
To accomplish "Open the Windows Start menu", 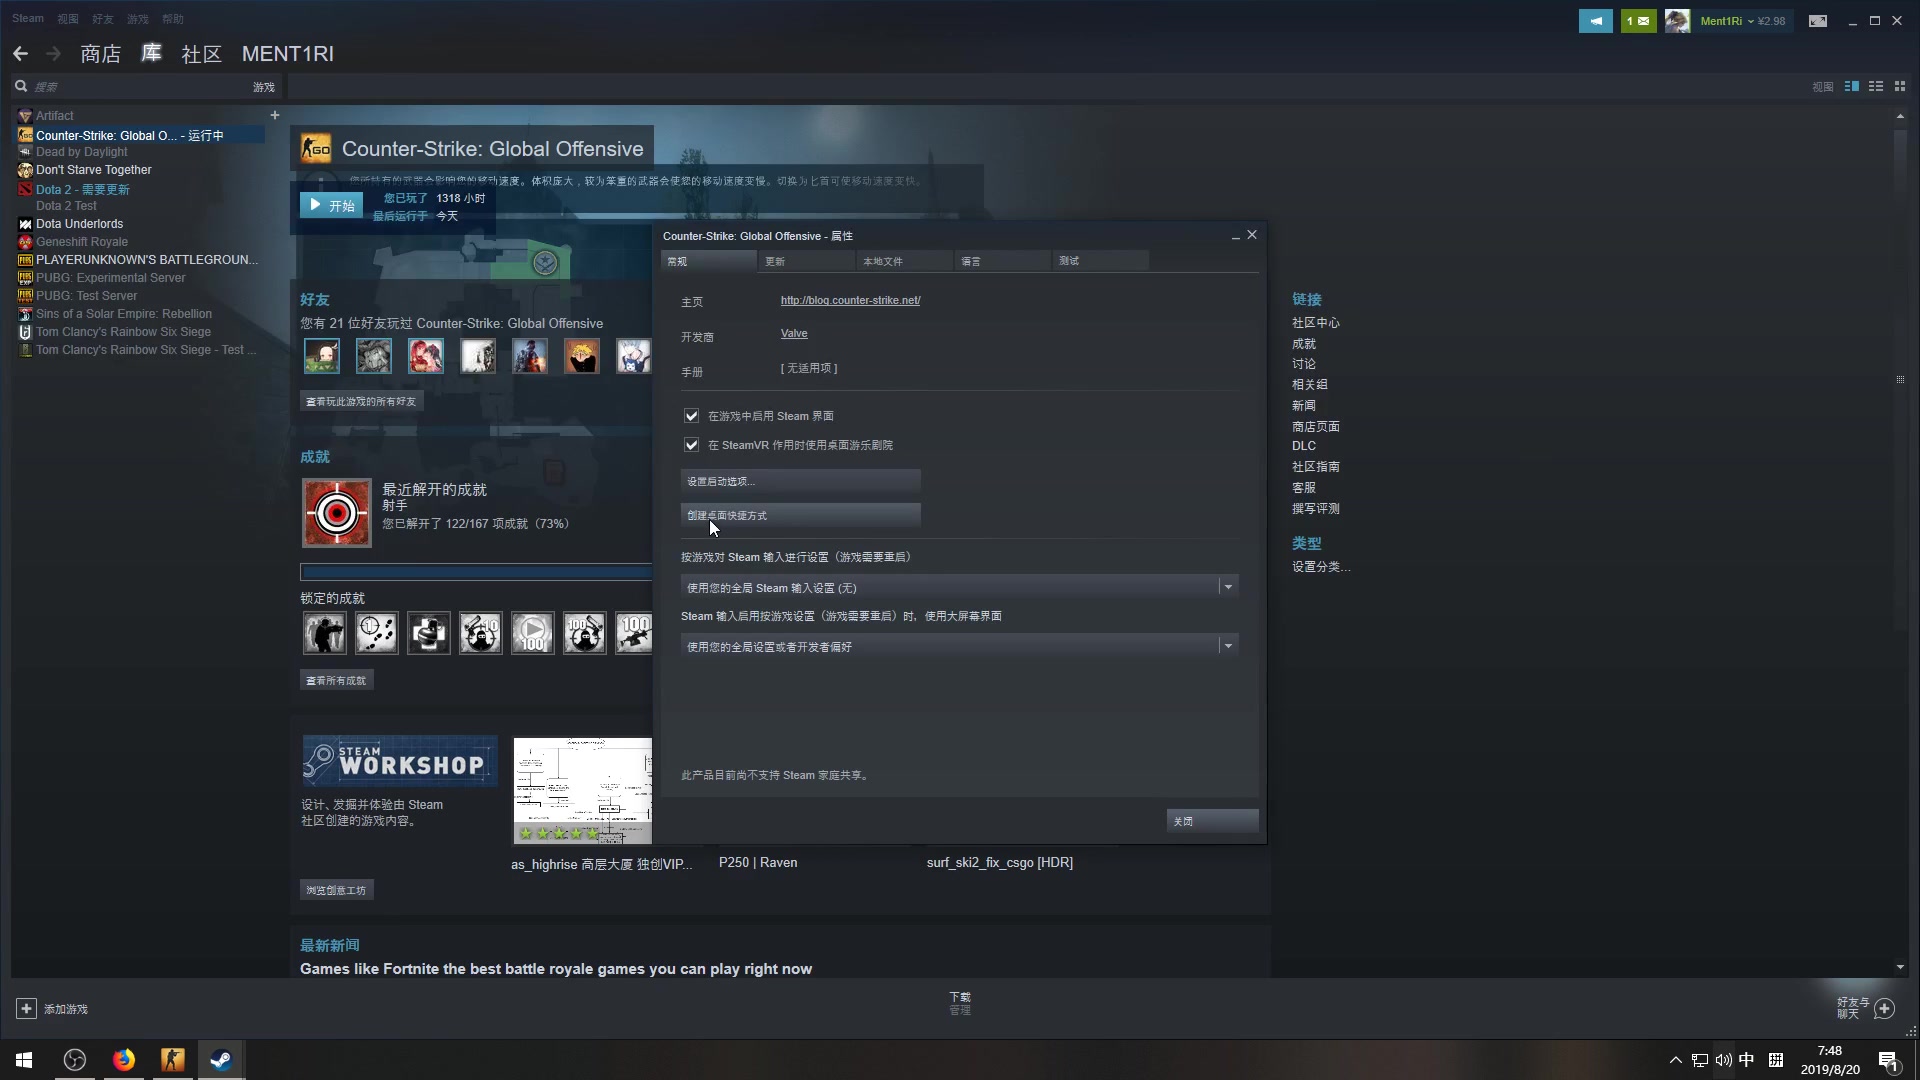I will [24, 1060].
